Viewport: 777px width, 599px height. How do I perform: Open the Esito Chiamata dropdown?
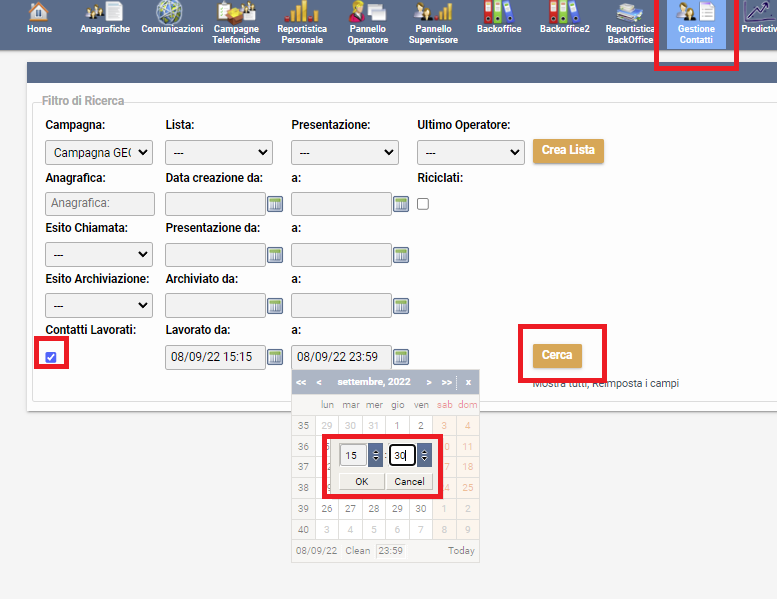point(99,255)
